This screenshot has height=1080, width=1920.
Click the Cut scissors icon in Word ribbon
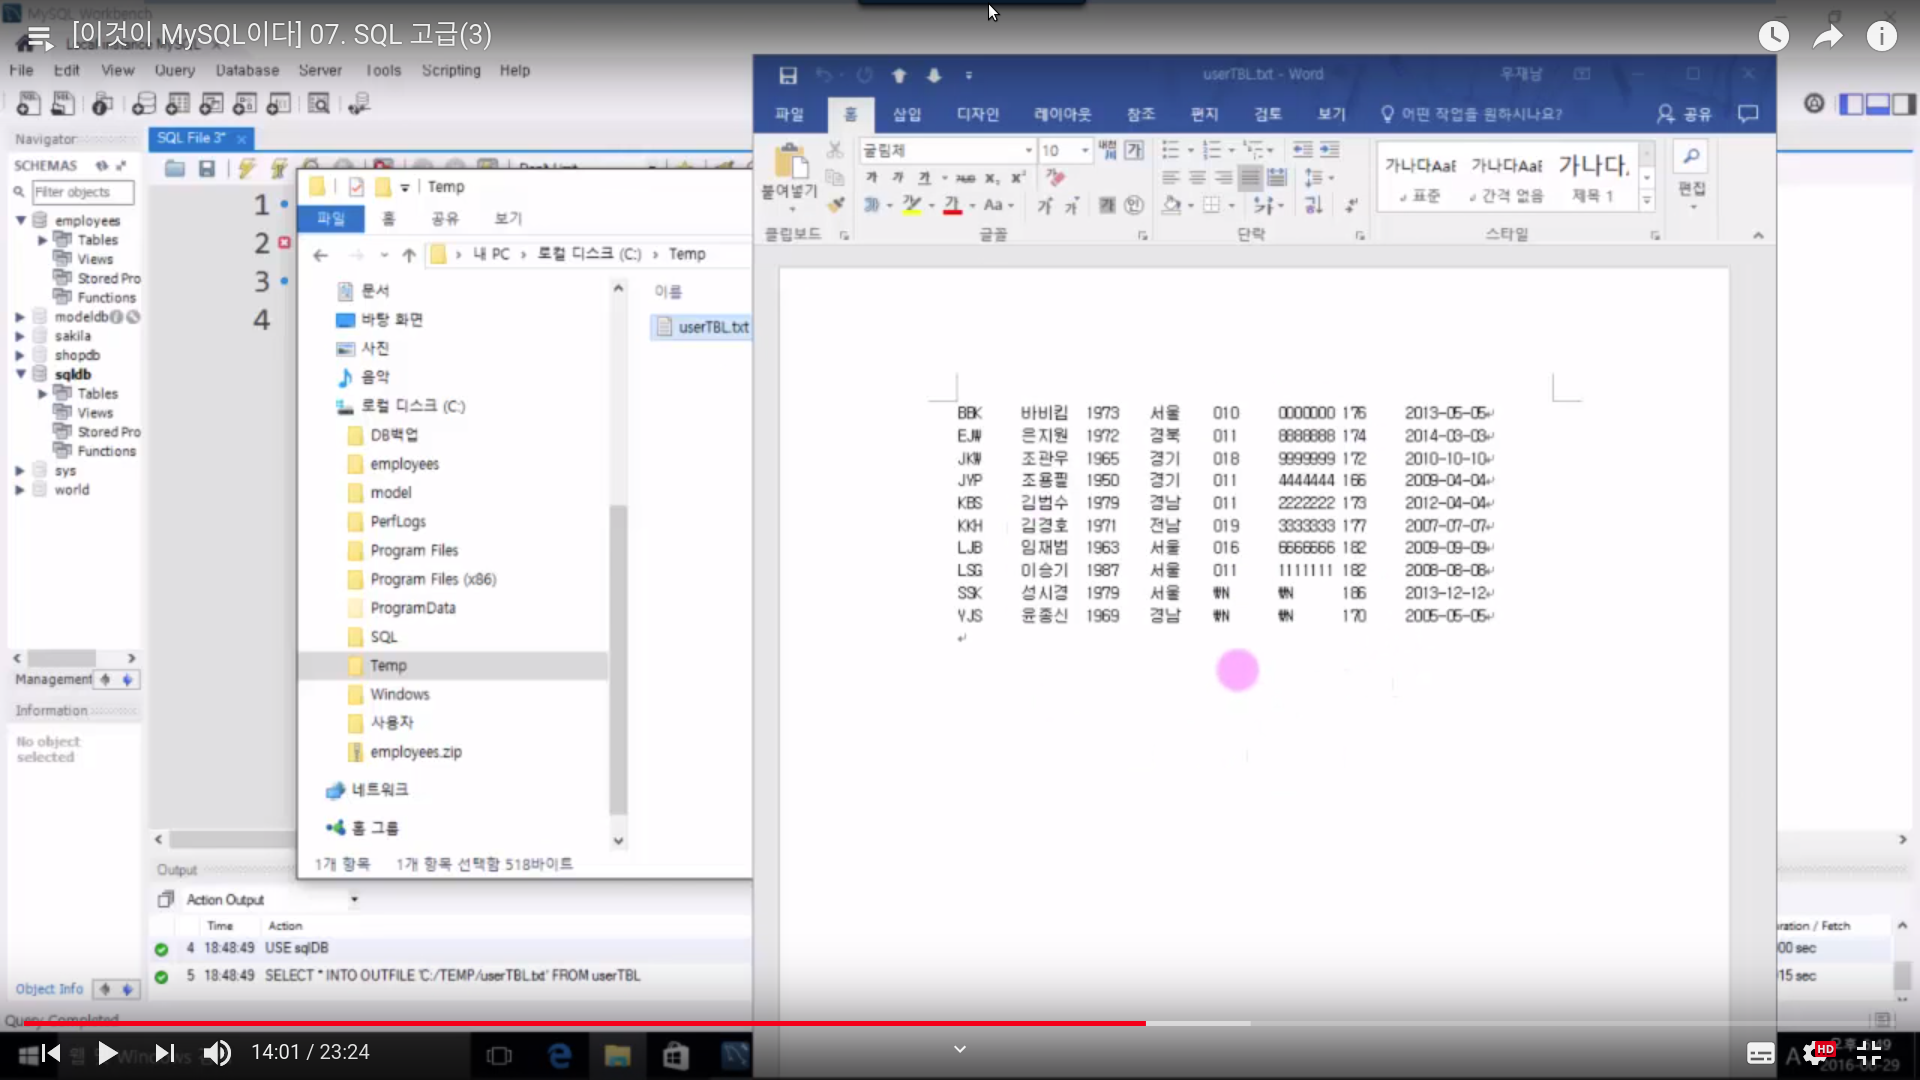click(835, 150)
